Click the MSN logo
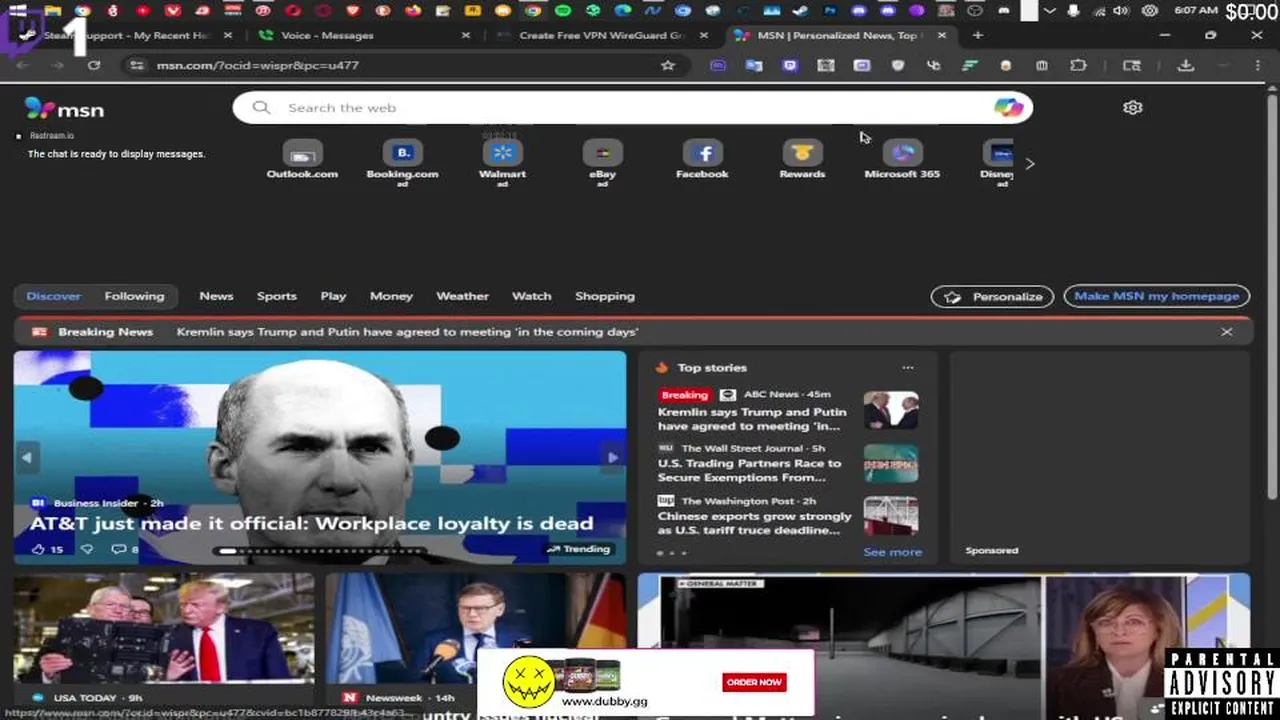The width and height of the screenshot is (1280, 720). pyautogui.click(x=64, y=109)
